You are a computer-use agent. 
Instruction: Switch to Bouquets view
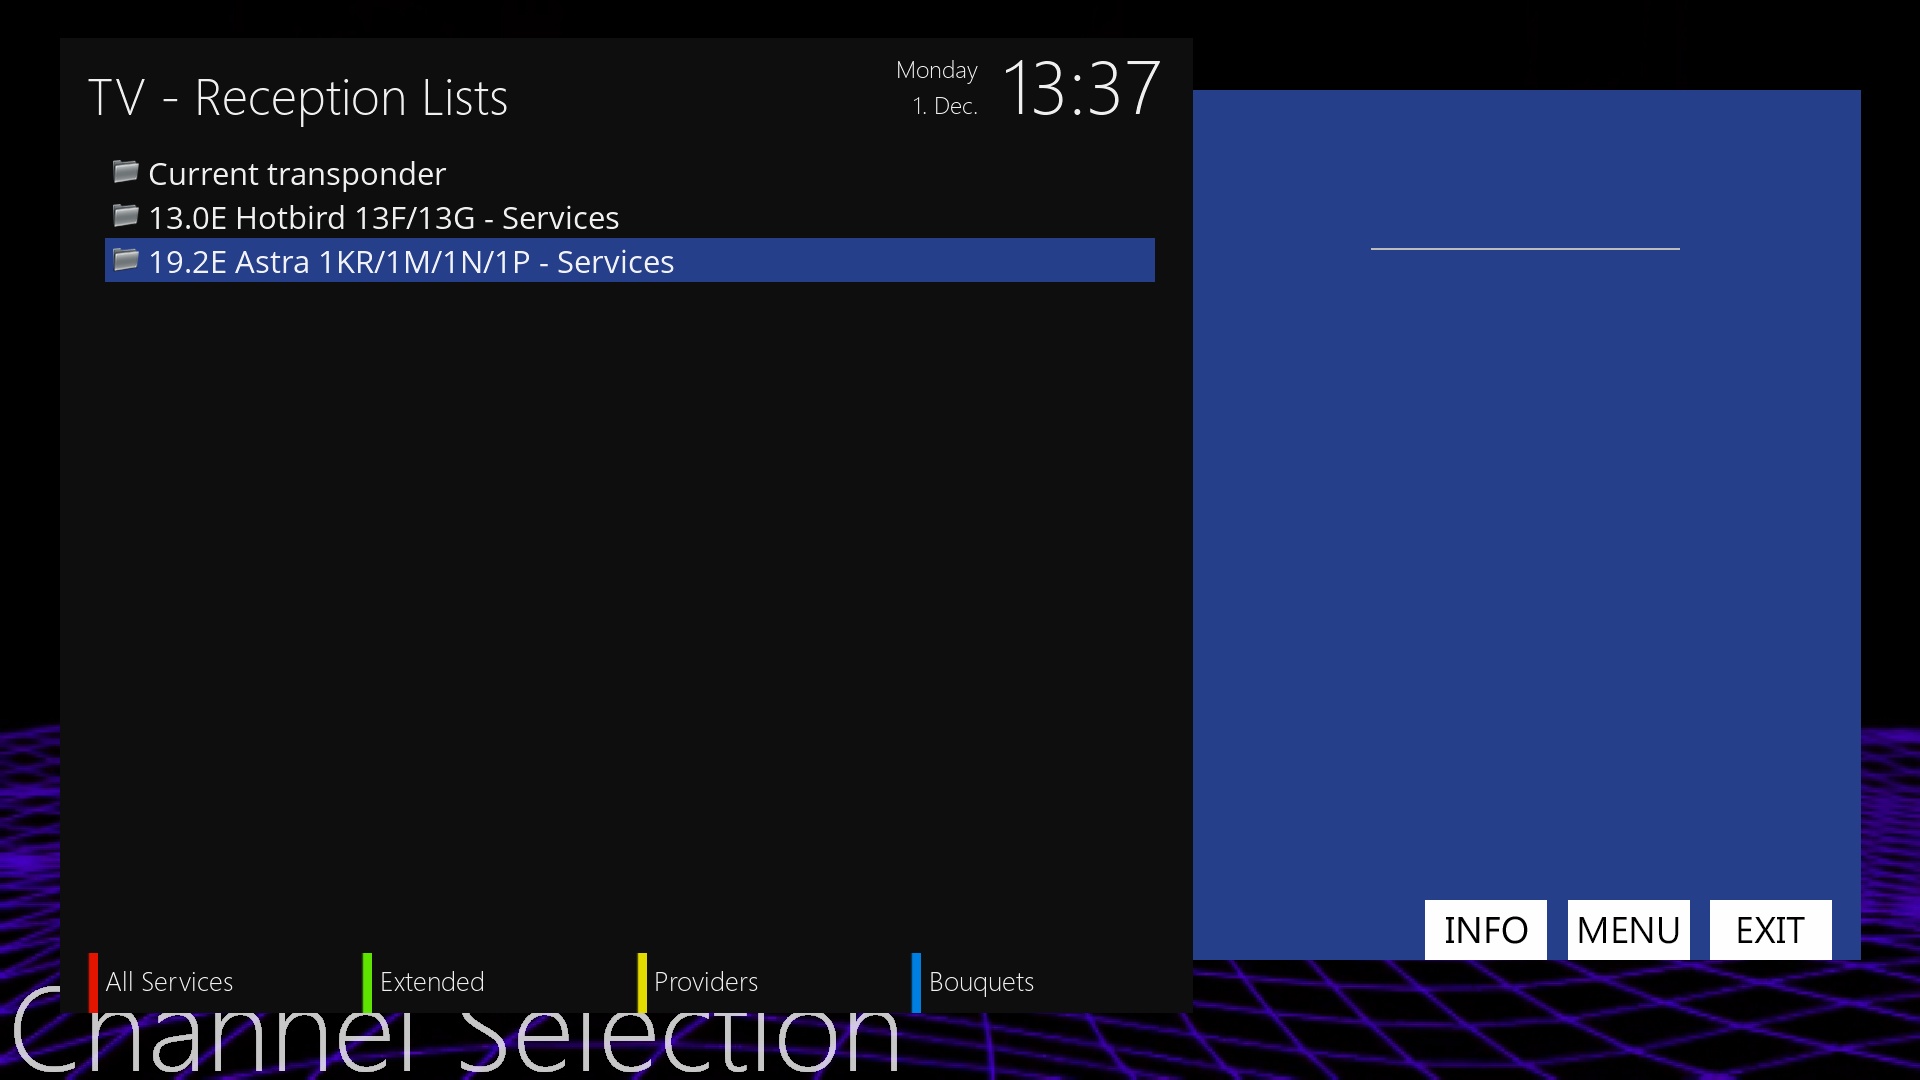[x=981, y=982]
